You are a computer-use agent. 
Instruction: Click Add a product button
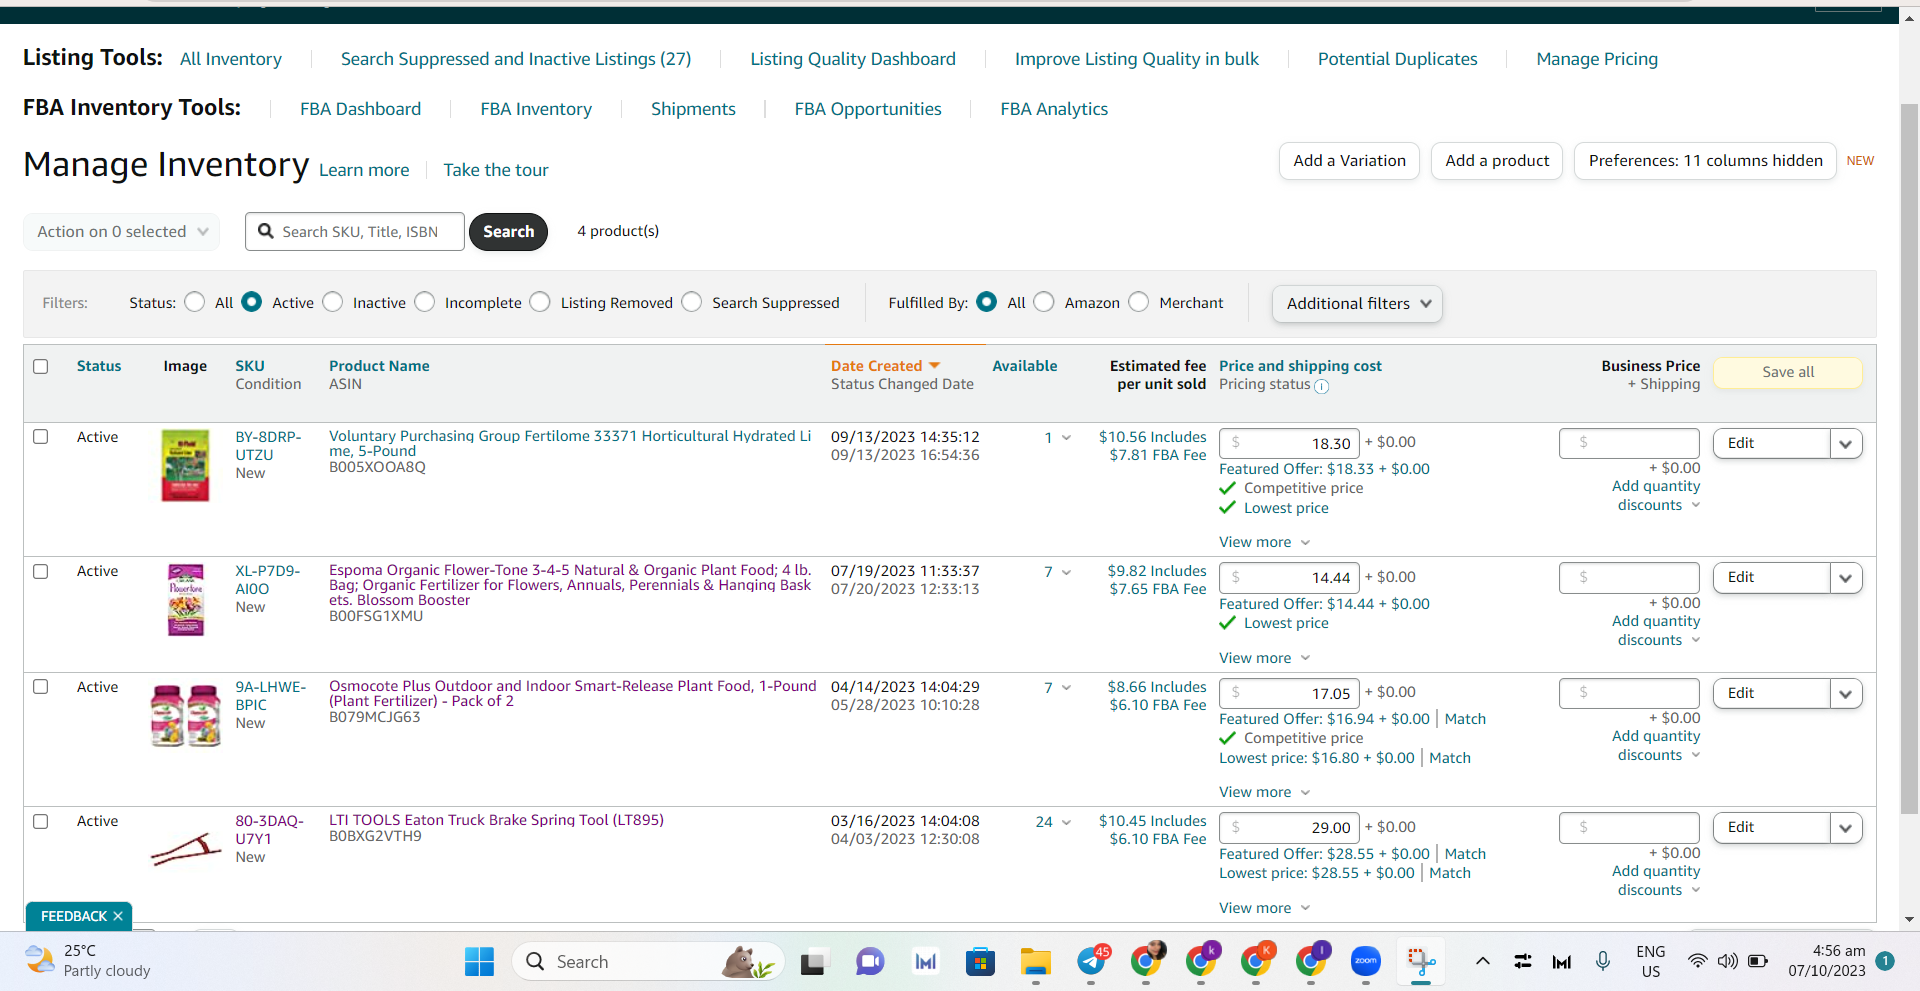(x=1497, y=161)
